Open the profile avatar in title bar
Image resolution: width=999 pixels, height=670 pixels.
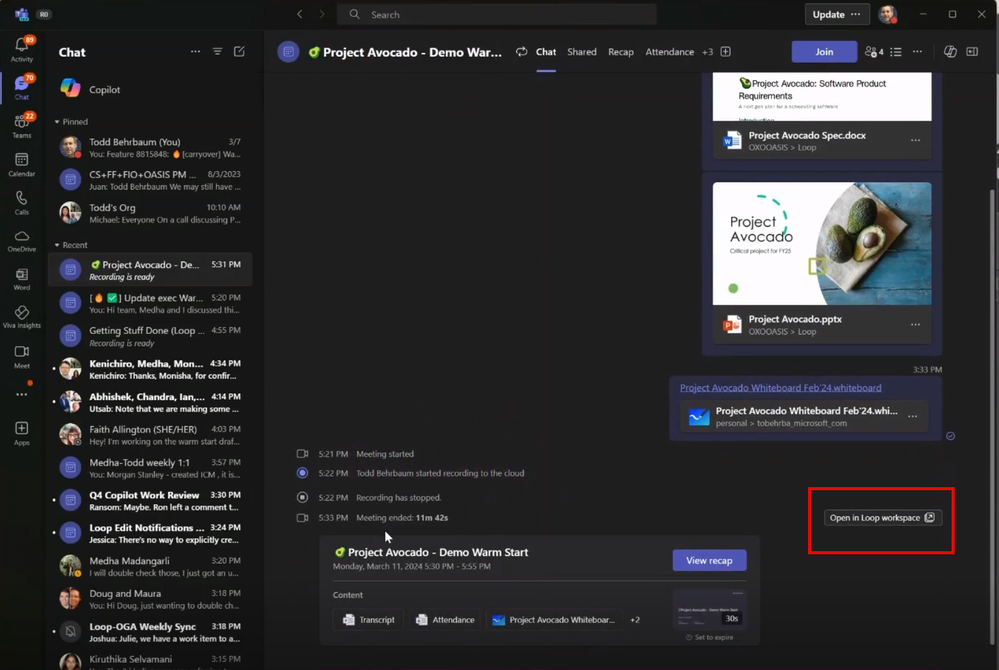click(888, 14)
